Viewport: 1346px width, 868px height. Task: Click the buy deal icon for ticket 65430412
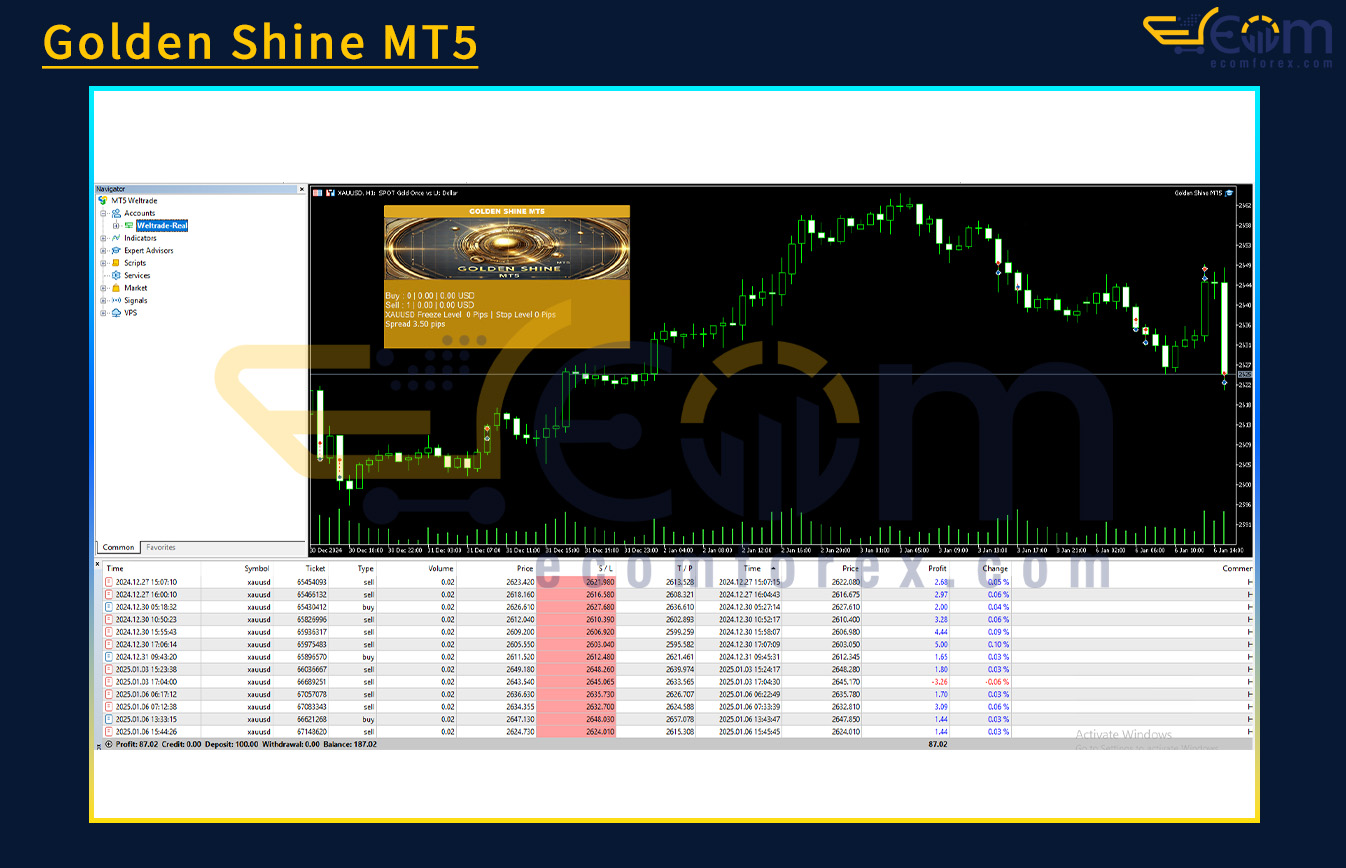109,607
